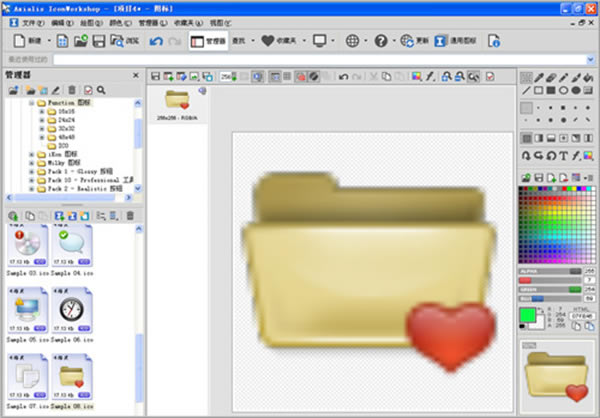Click the open folder icon in main toolbar
The image size is (600, 418).
(x=81, y=41)
